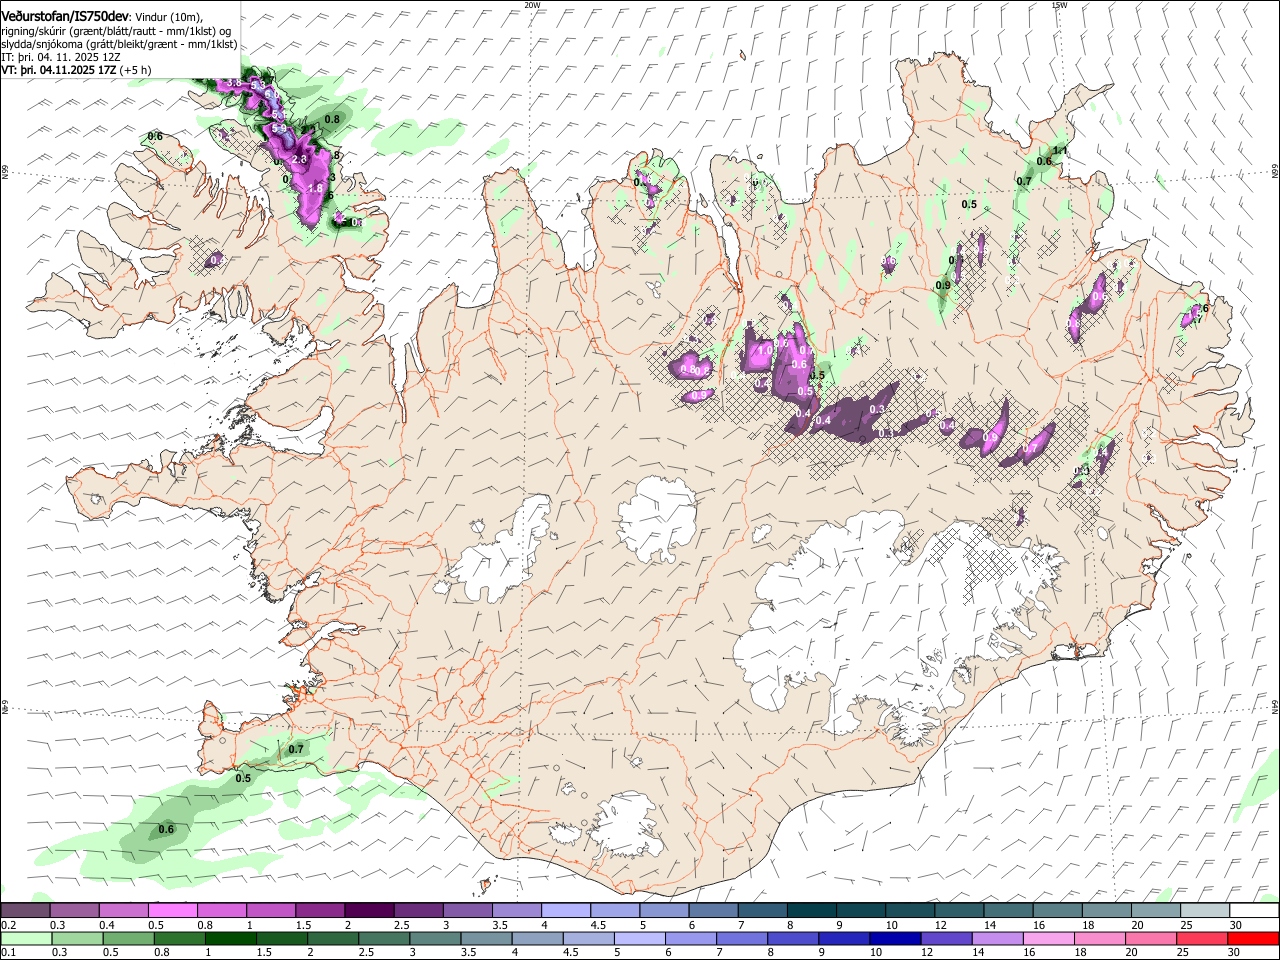Pick the darkest green swatch labeled 1, lower row
The width and height of the screenshot is (1280, 960).
(229, 939)
